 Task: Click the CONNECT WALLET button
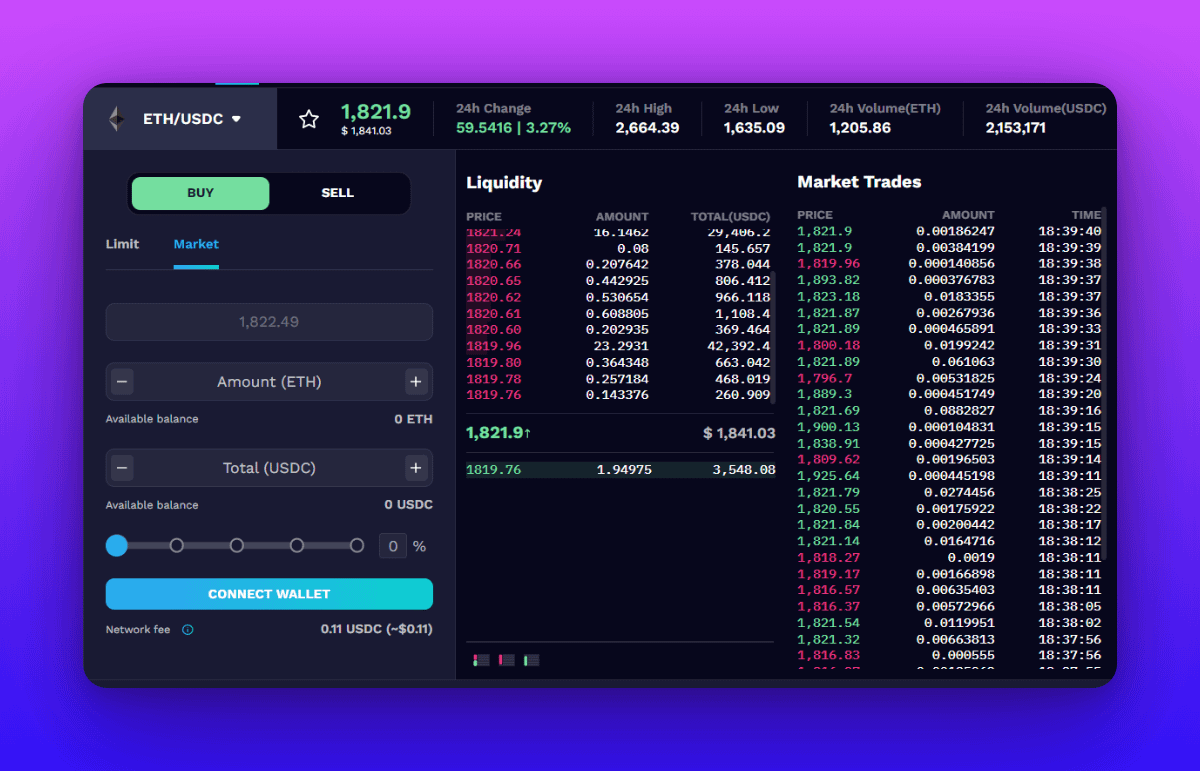pos(269,594)
